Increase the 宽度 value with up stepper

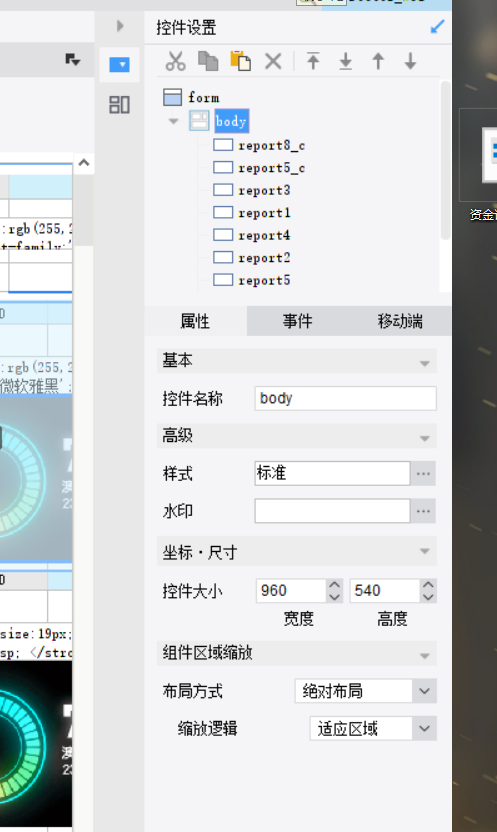tap(334, 585)
